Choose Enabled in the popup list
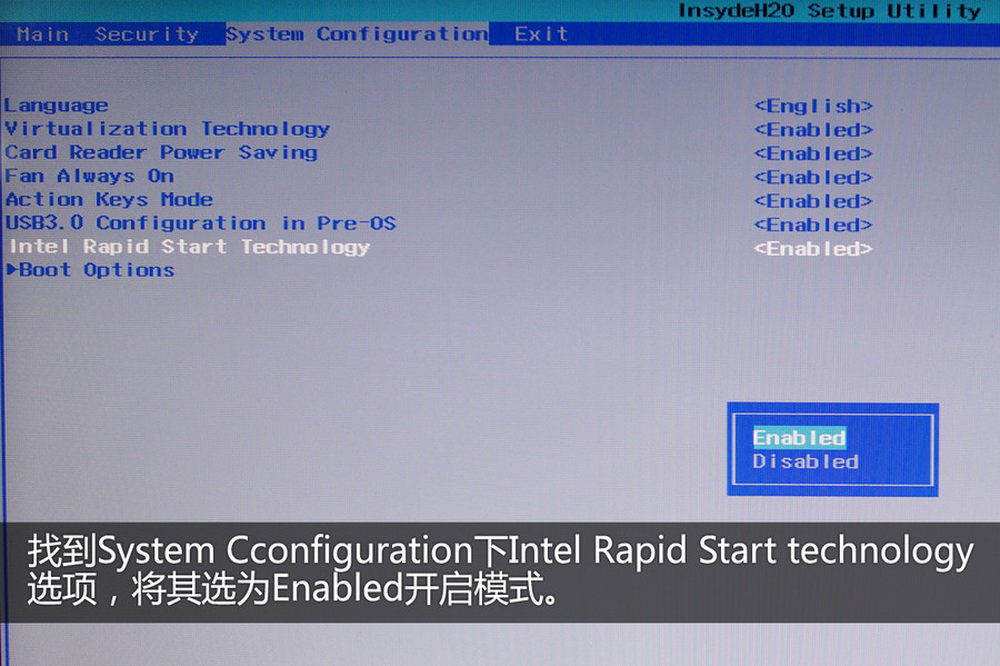This screenshot has width=1000, height=666. click(800, 438)
